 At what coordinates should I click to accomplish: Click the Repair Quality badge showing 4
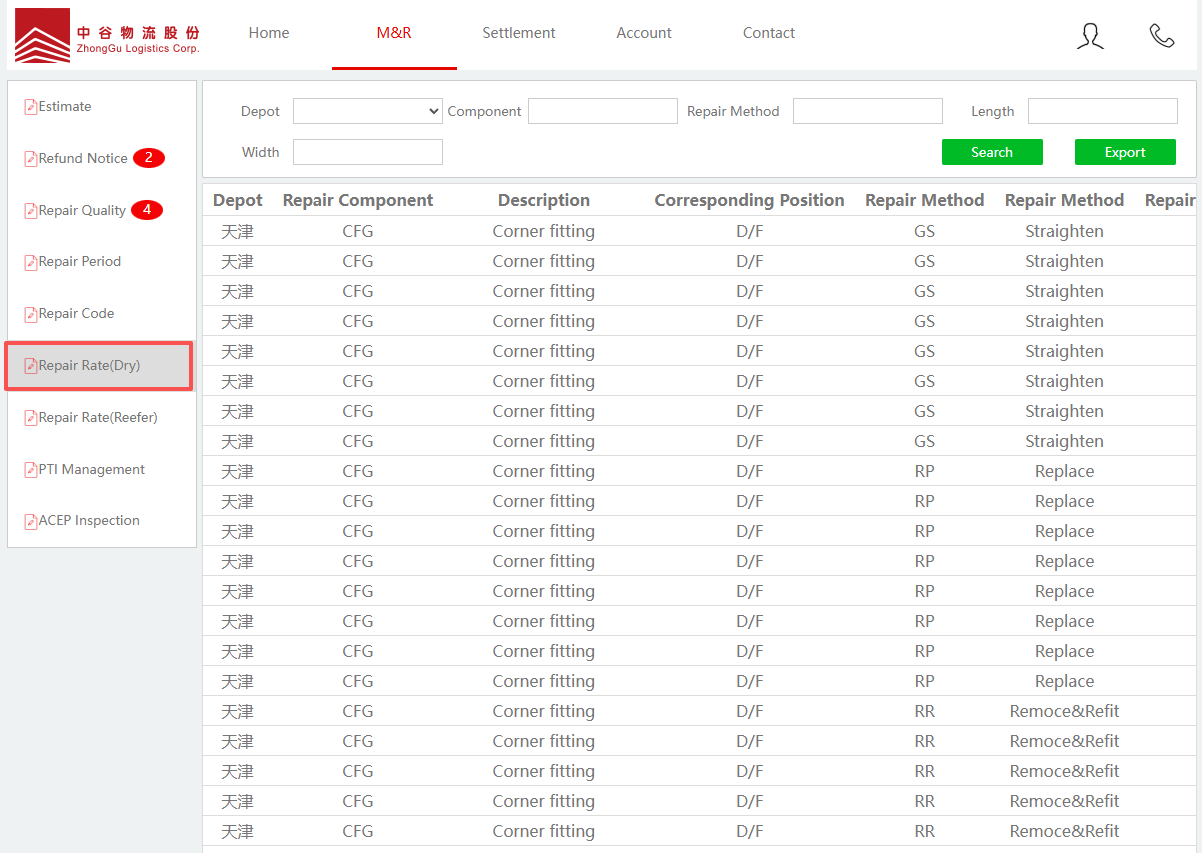[146, 210]
